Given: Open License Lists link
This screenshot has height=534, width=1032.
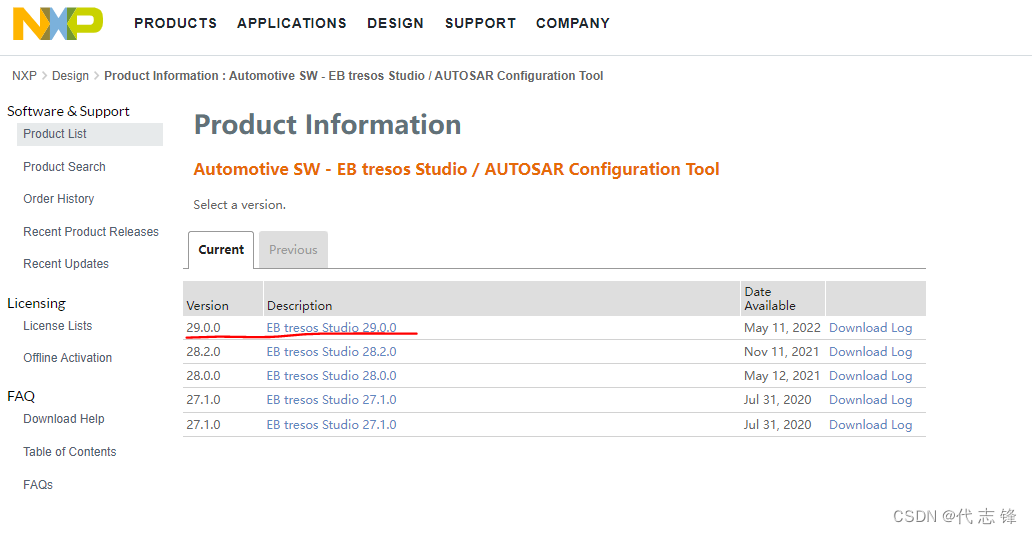Looking at the screenshot, I should coord(58,326).
